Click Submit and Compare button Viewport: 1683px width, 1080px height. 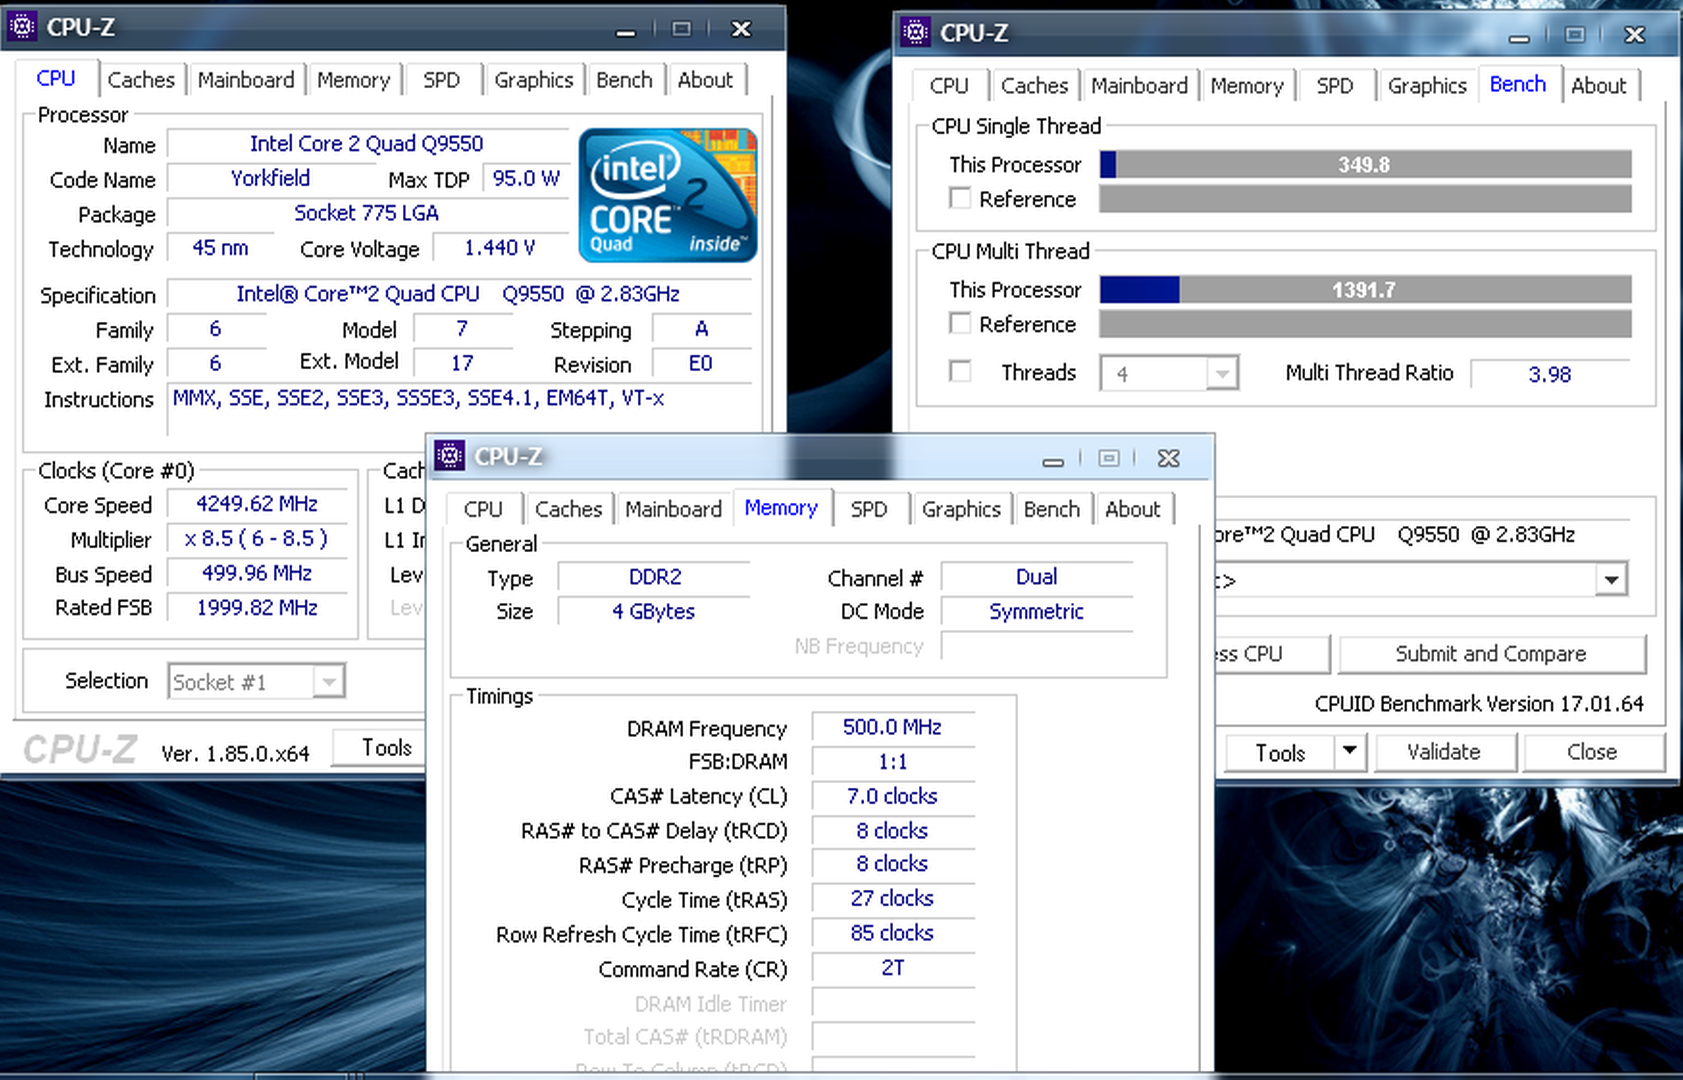1491,654
